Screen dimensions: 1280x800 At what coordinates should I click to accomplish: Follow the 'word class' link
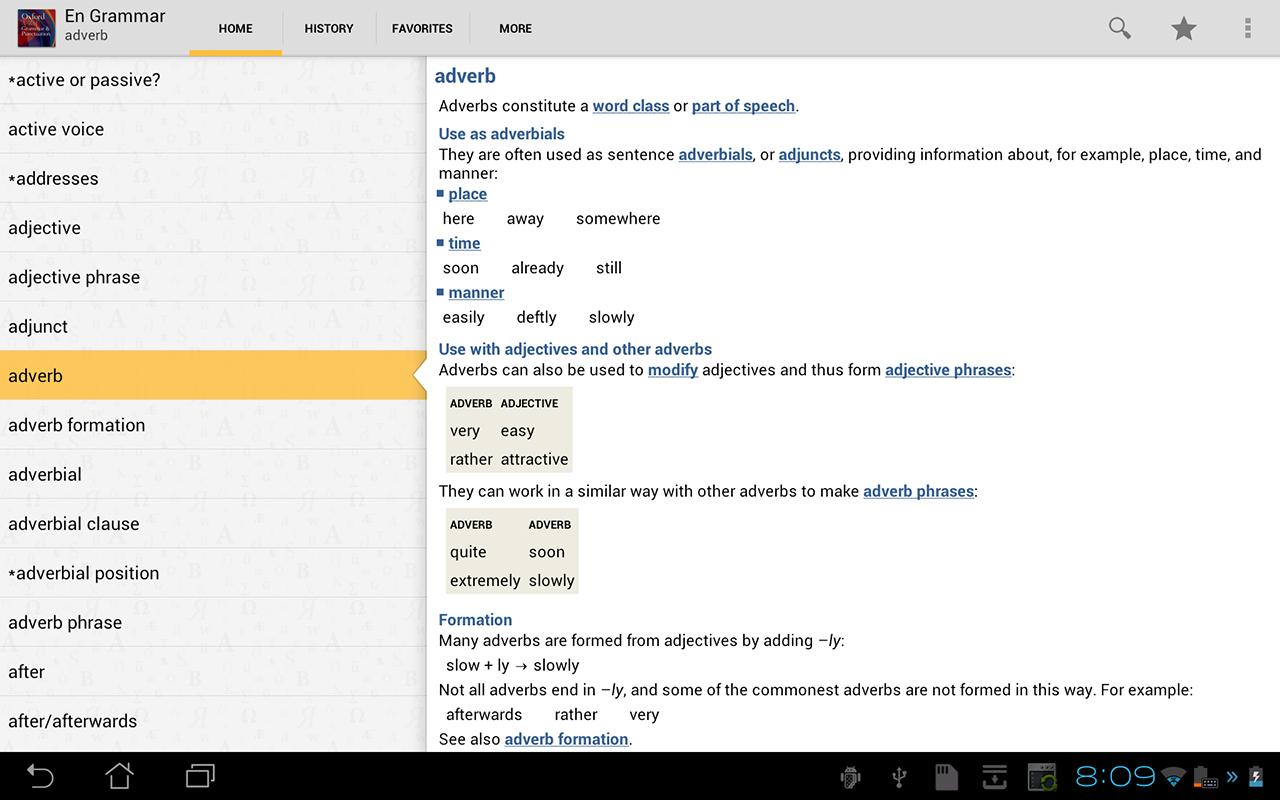point(630,106)
